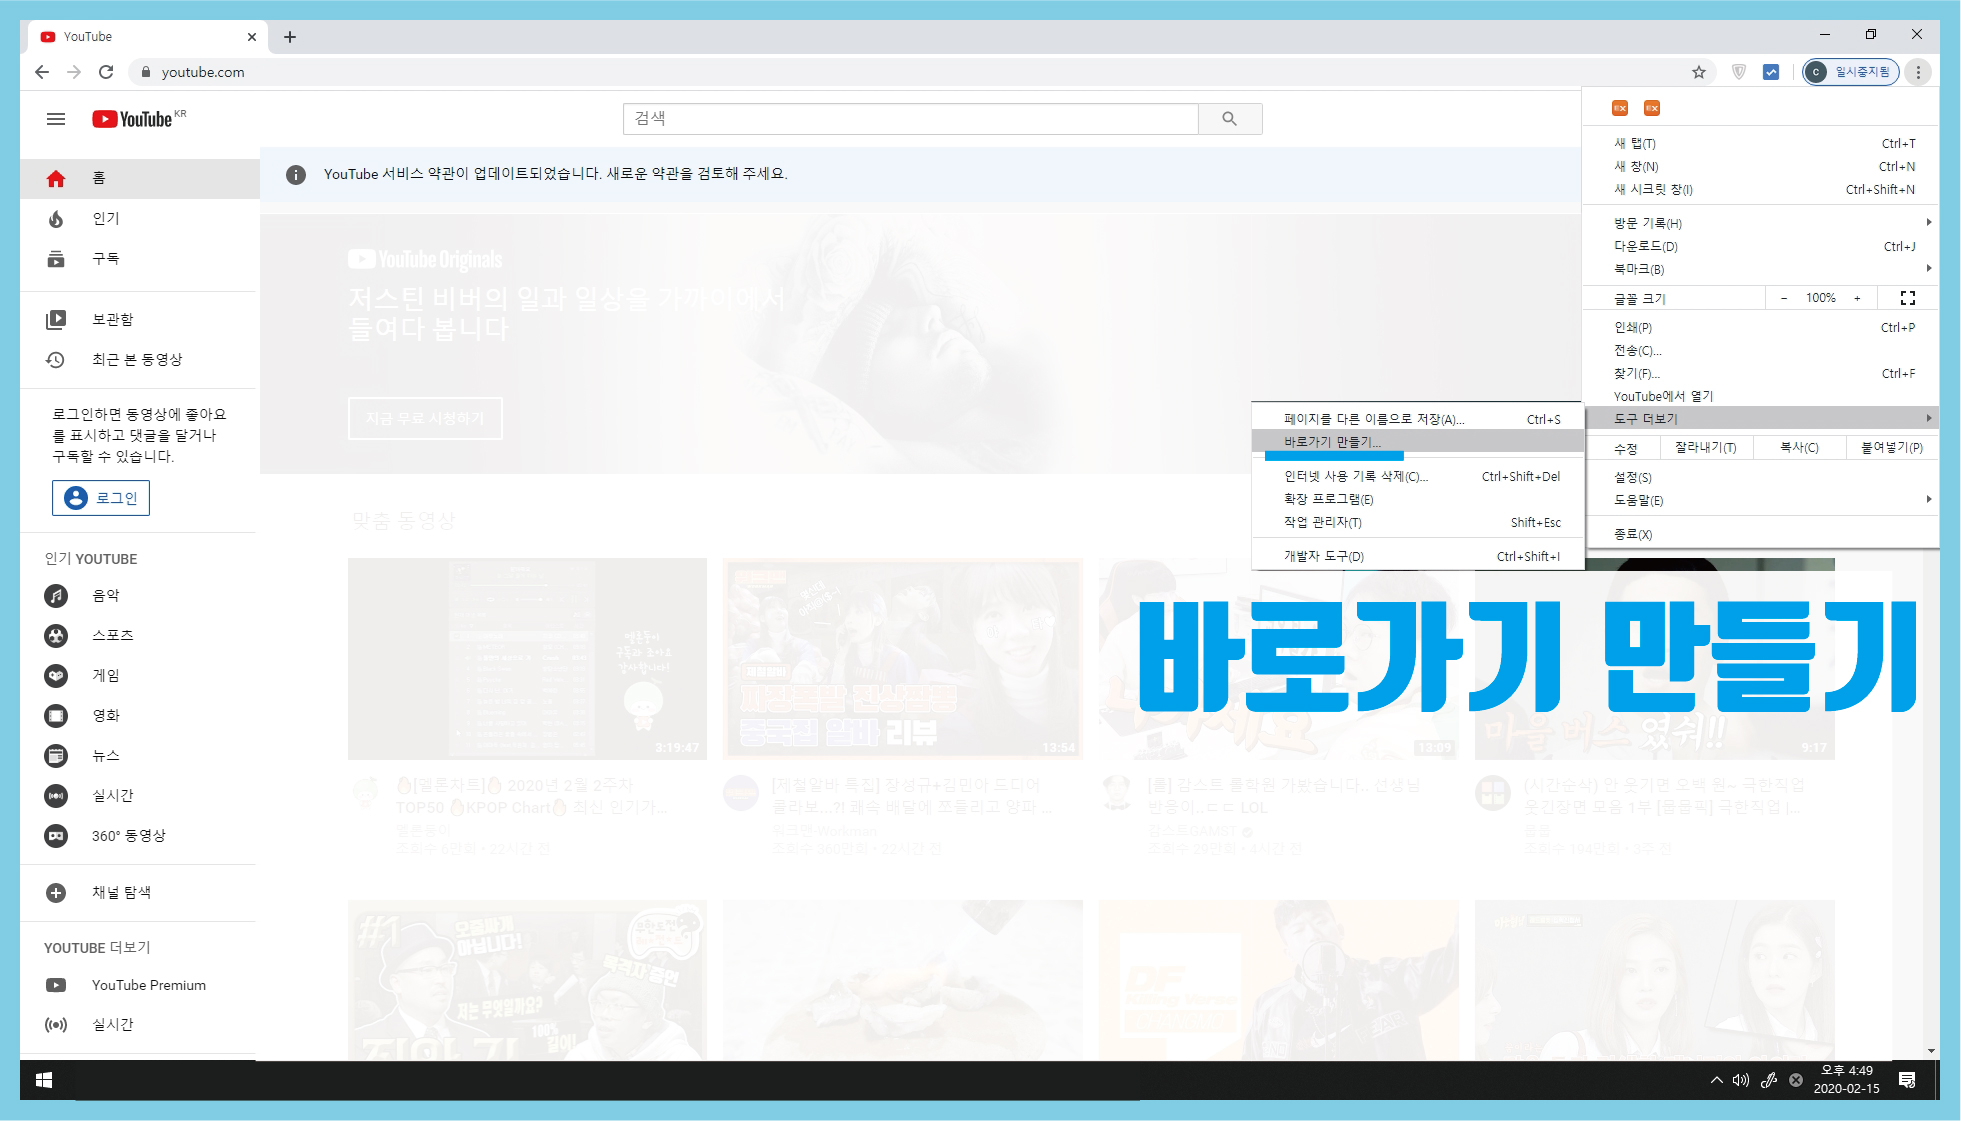Click the fullscreen icon in zoom row
This screenshot has width=1961, height=1121.
tap(1907, 298)
